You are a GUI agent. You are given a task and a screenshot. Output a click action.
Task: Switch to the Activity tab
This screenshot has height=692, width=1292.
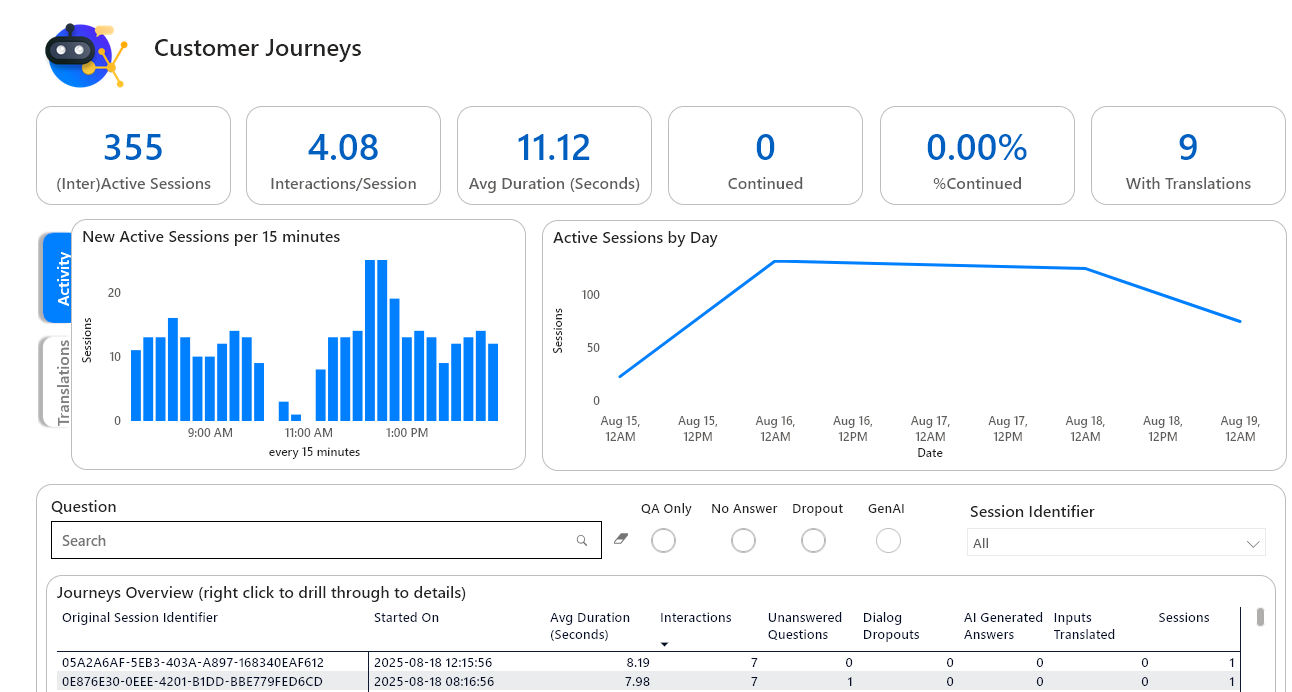[60, 278]
